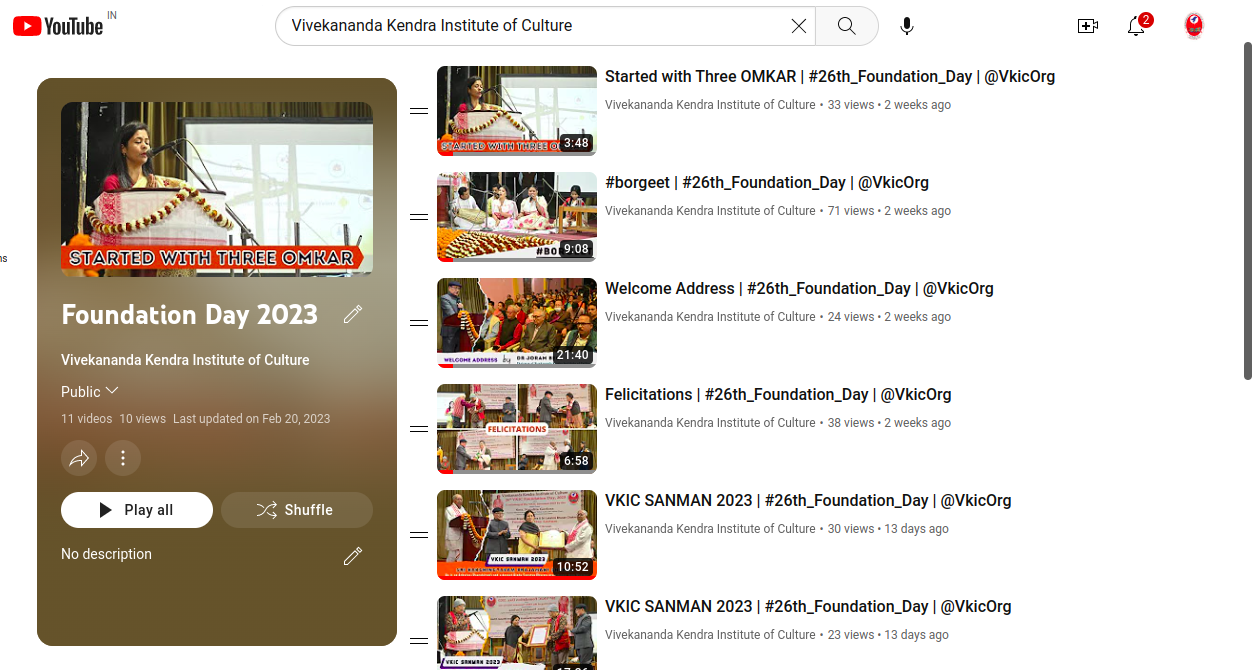Clear the search box text

(799, 26)
